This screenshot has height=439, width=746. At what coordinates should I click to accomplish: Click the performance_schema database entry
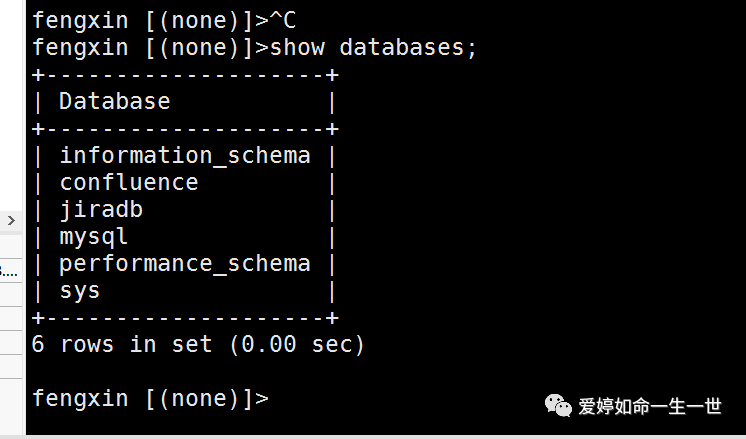coord(185,263)
